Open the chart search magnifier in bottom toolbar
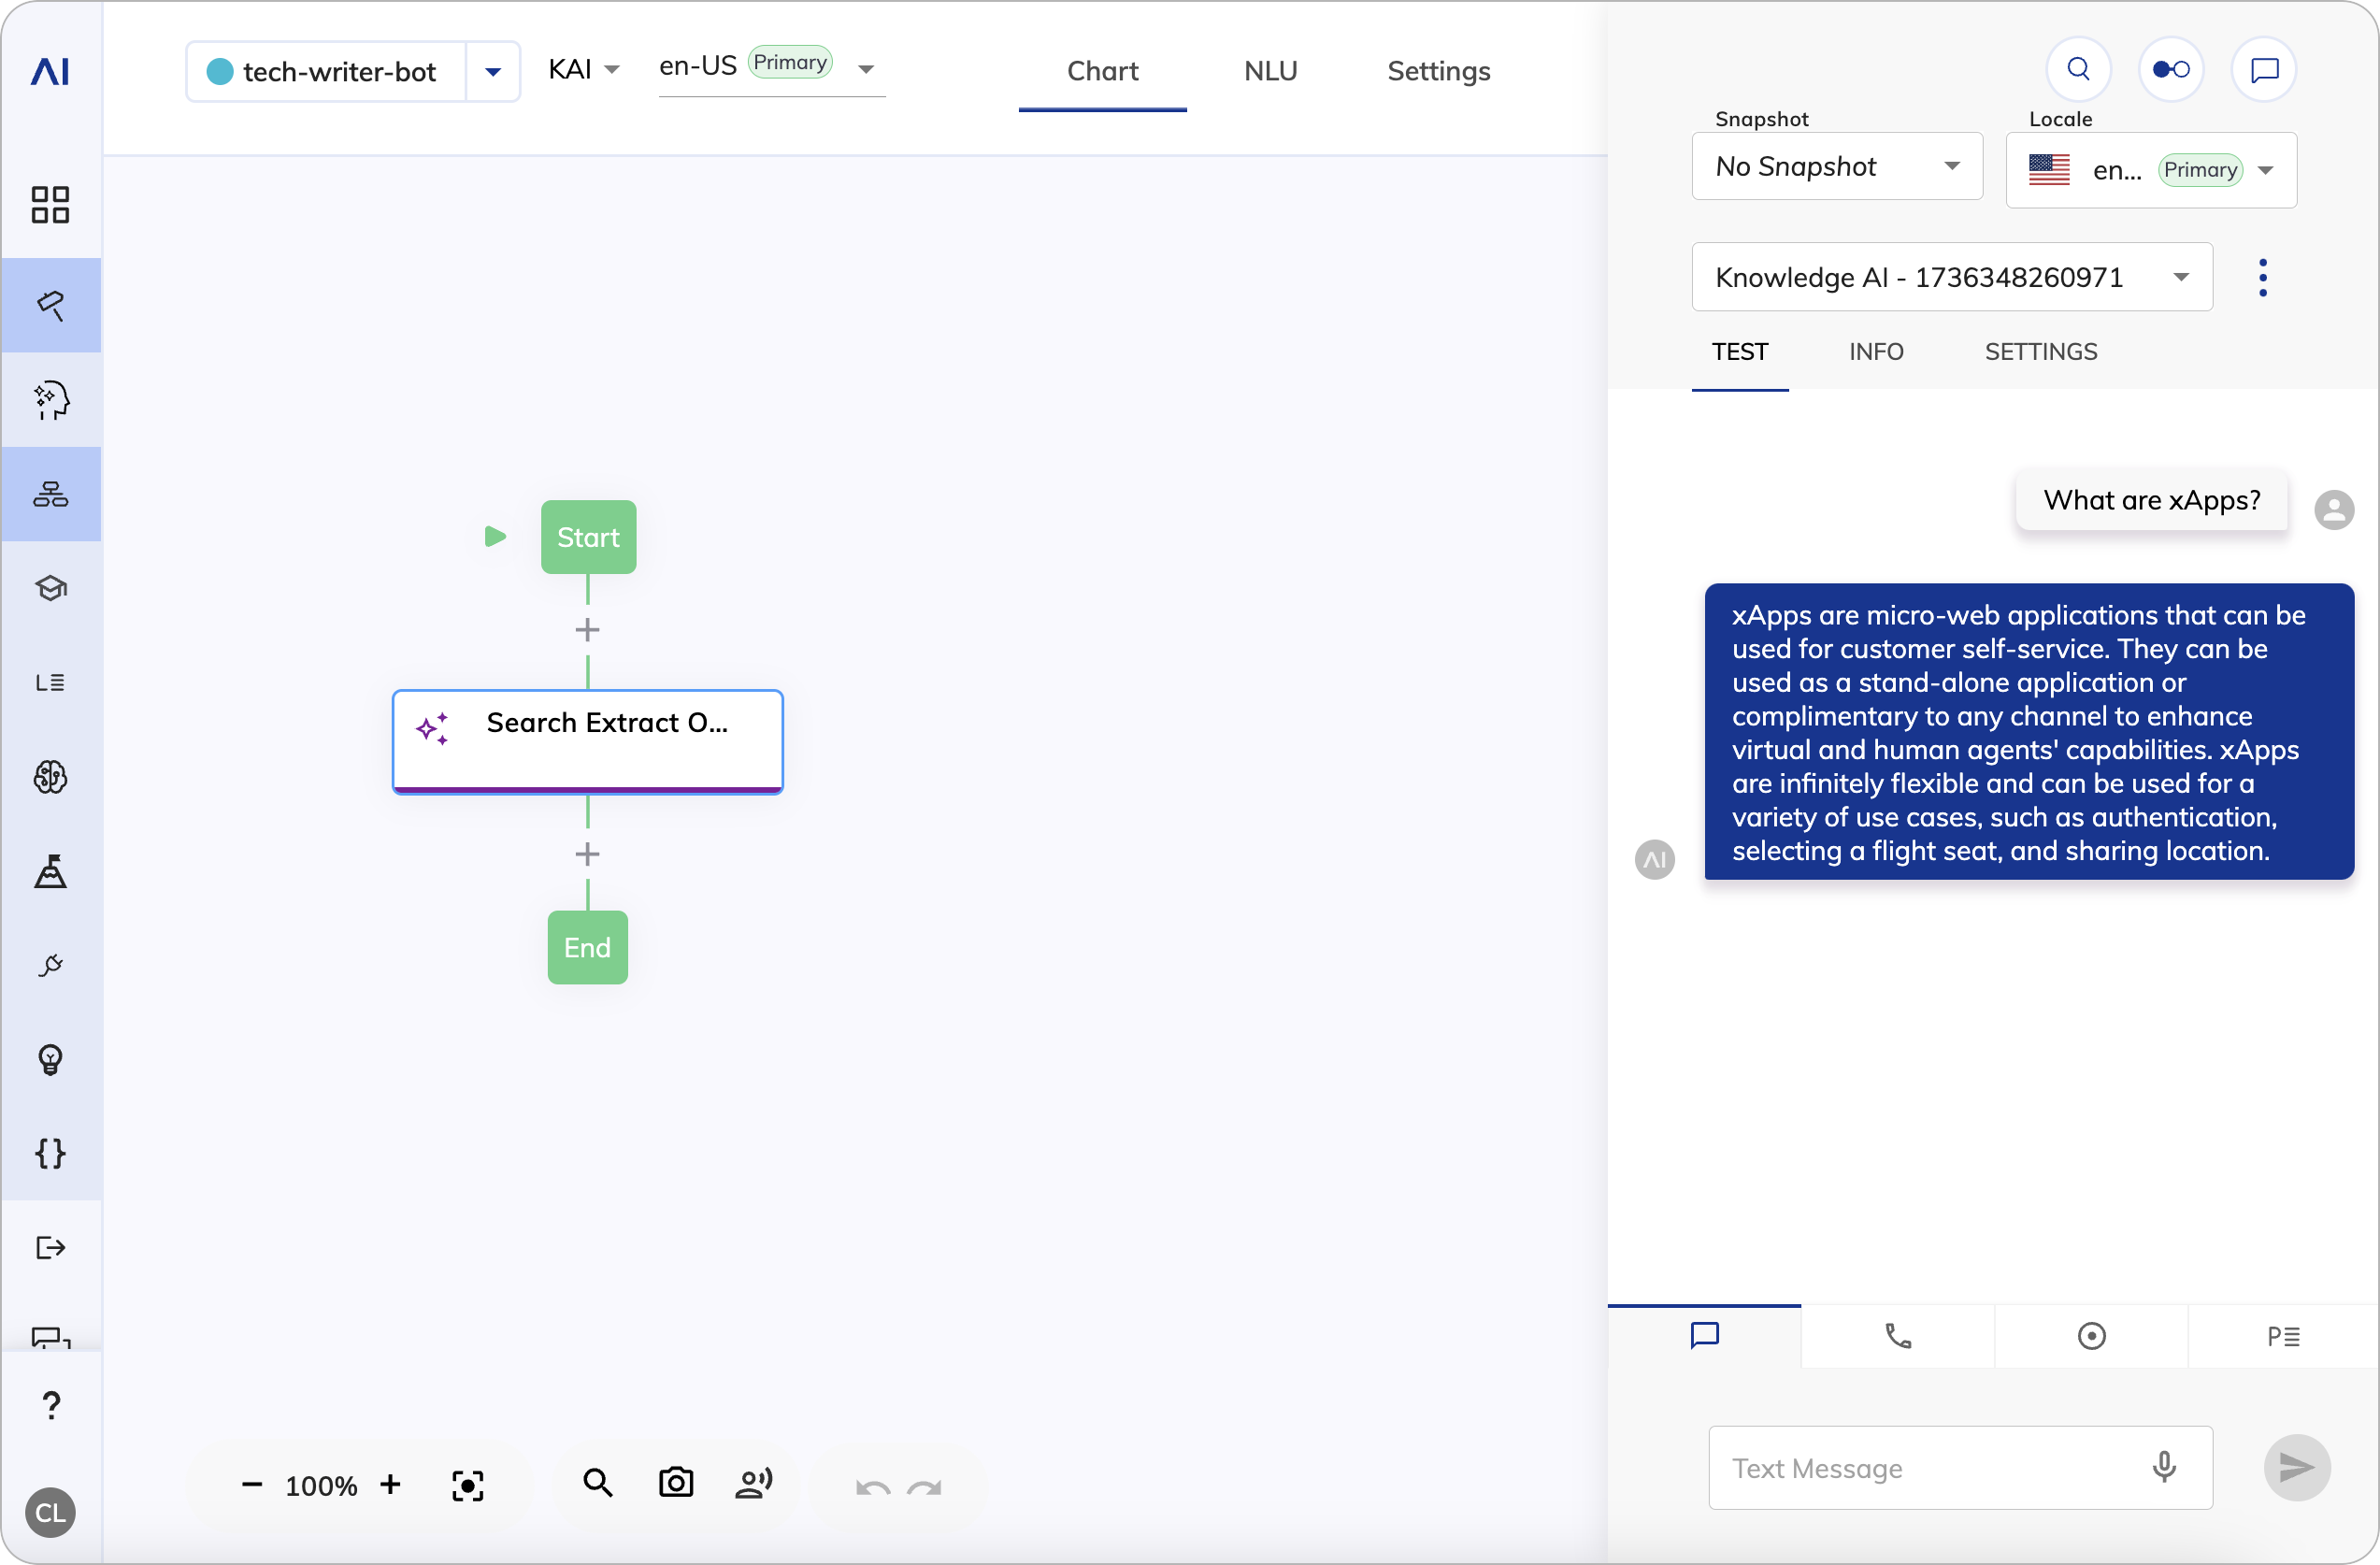2380x1565 pixels. (598, 1483)
